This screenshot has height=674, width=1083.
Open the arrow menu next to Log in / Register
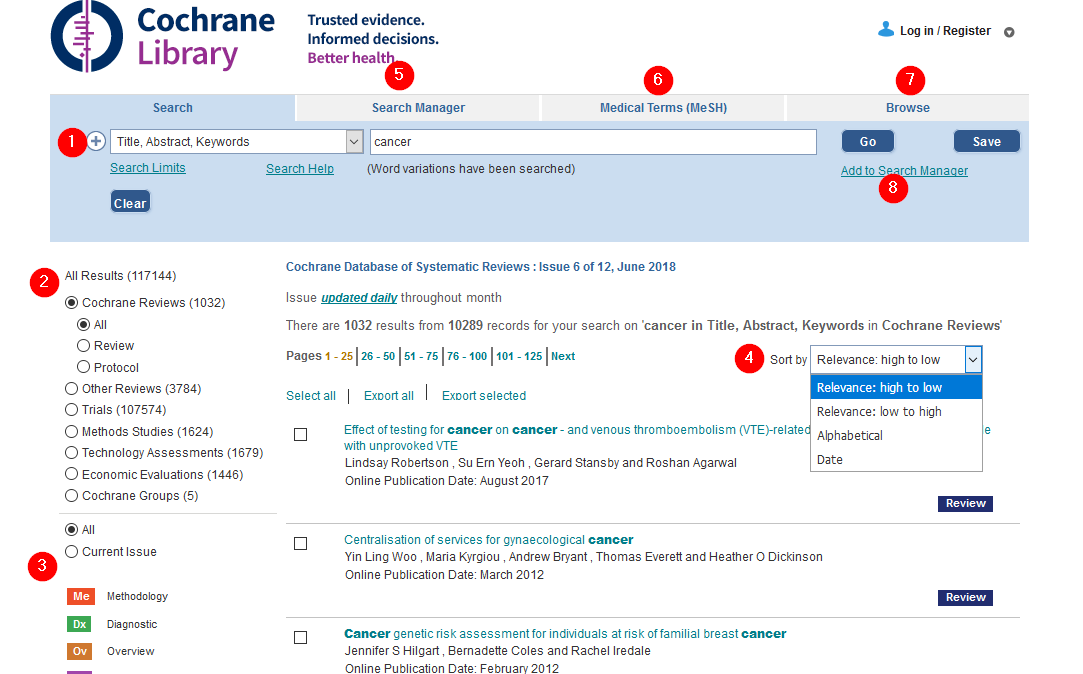(x=1009, y=32)
